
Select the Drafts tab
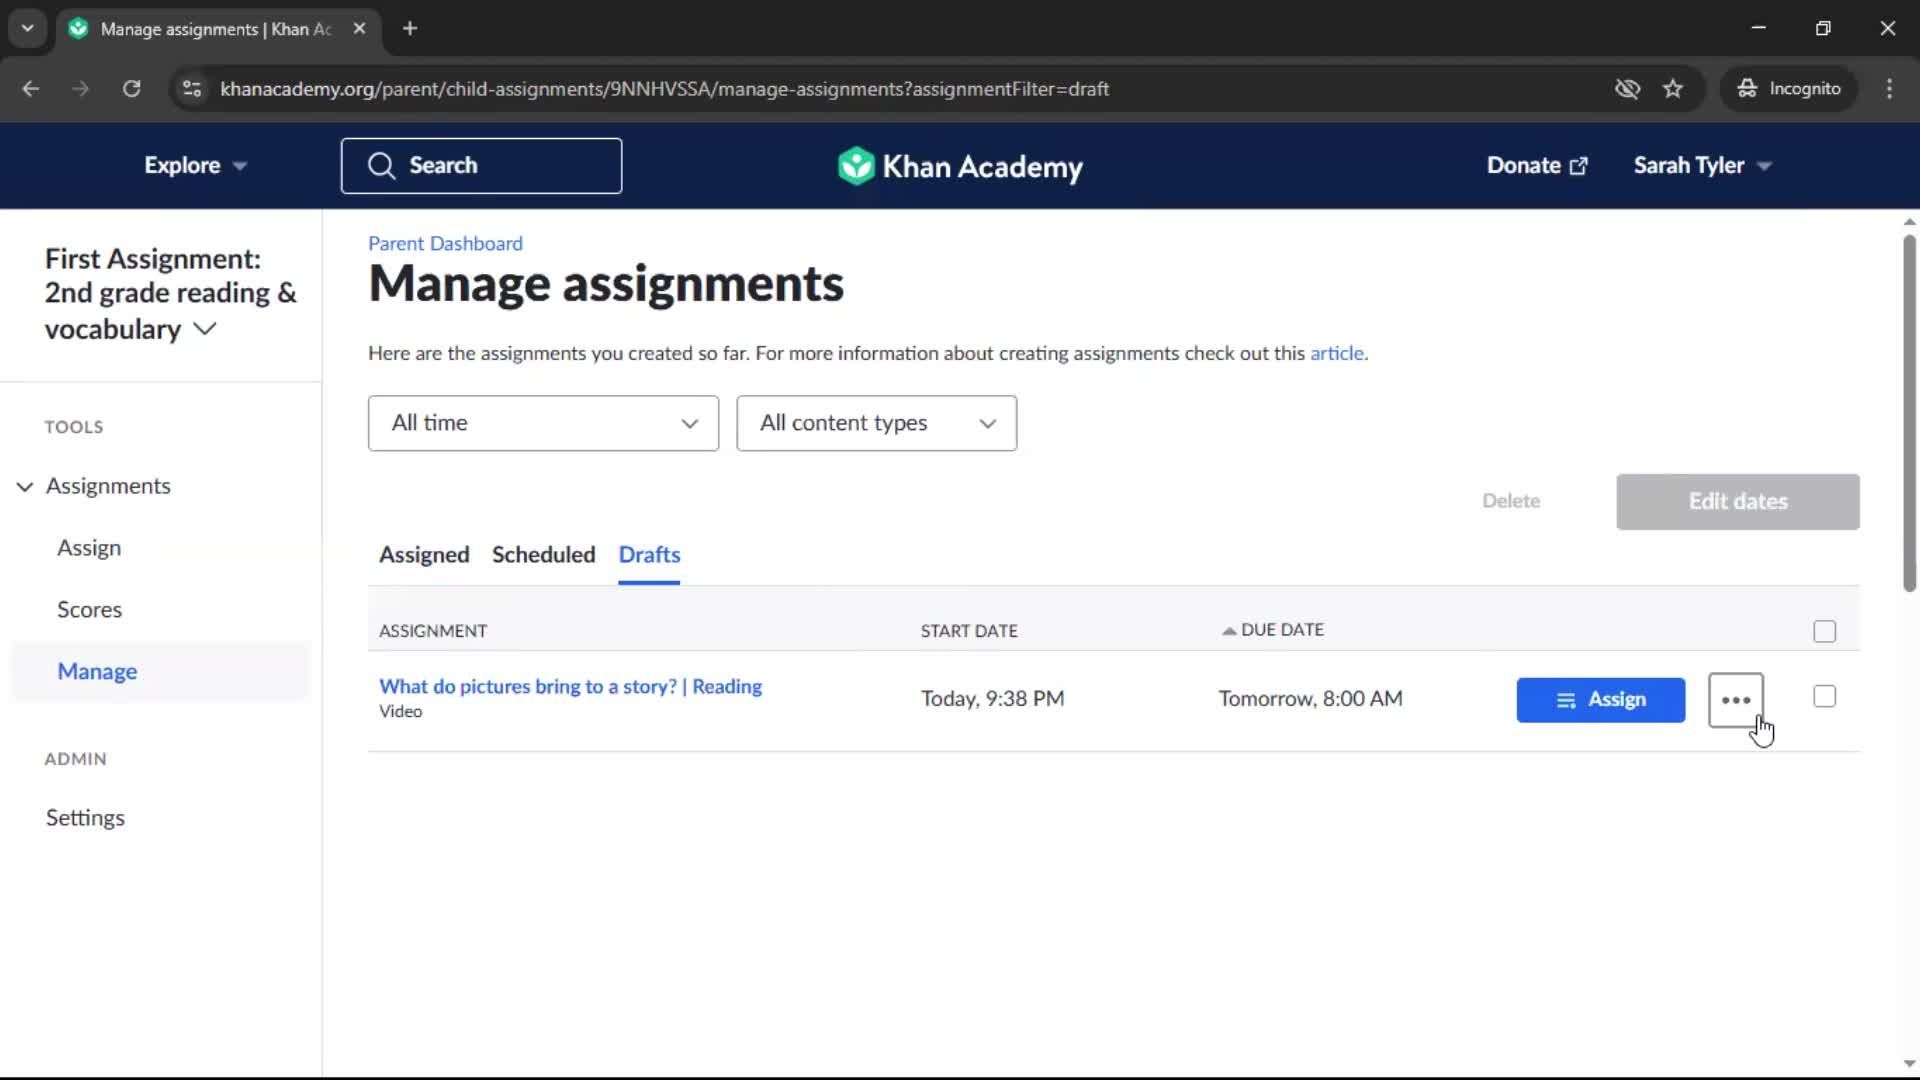tap(649, 554)
